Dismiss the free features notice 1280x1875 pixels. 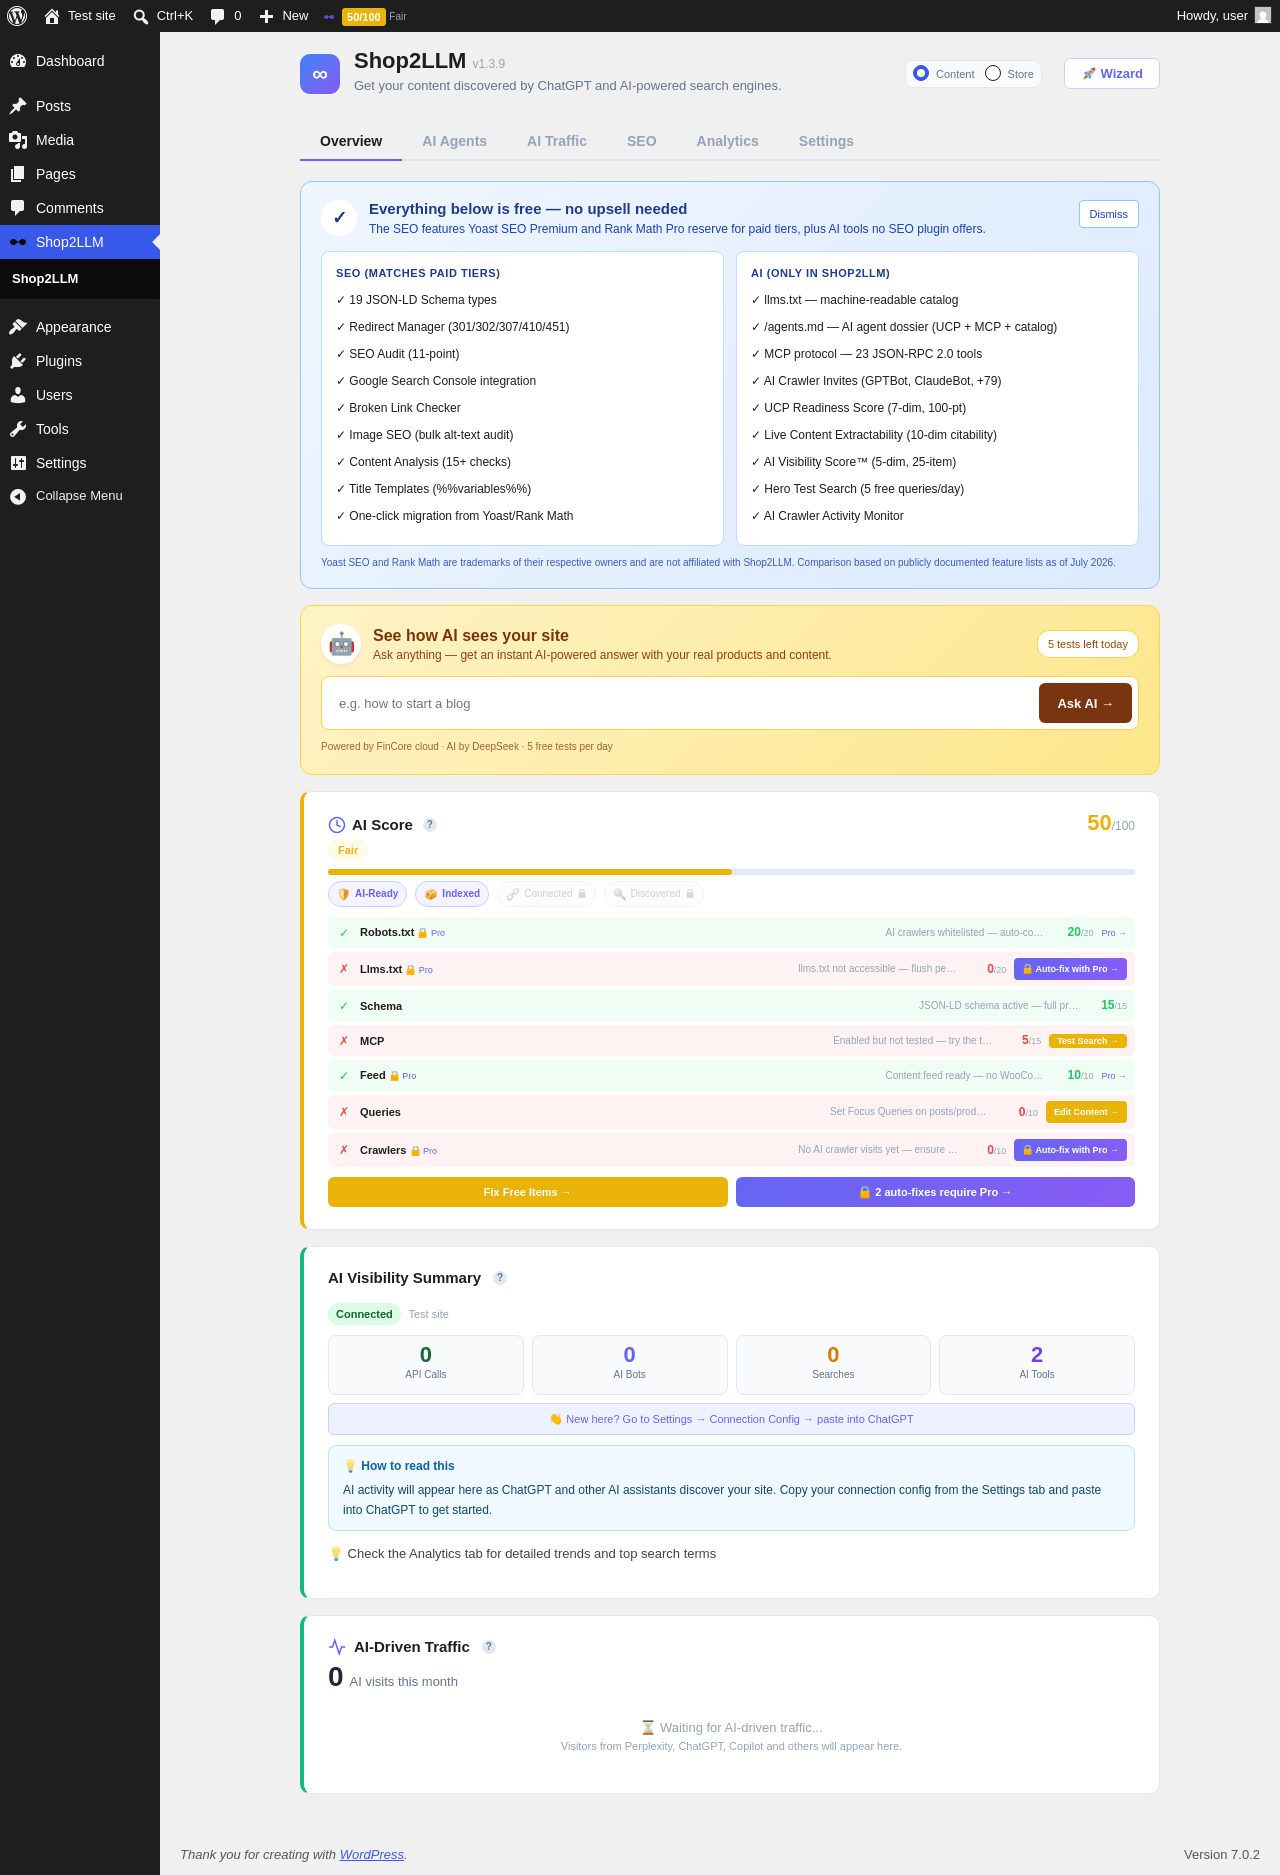point(1108,214)
